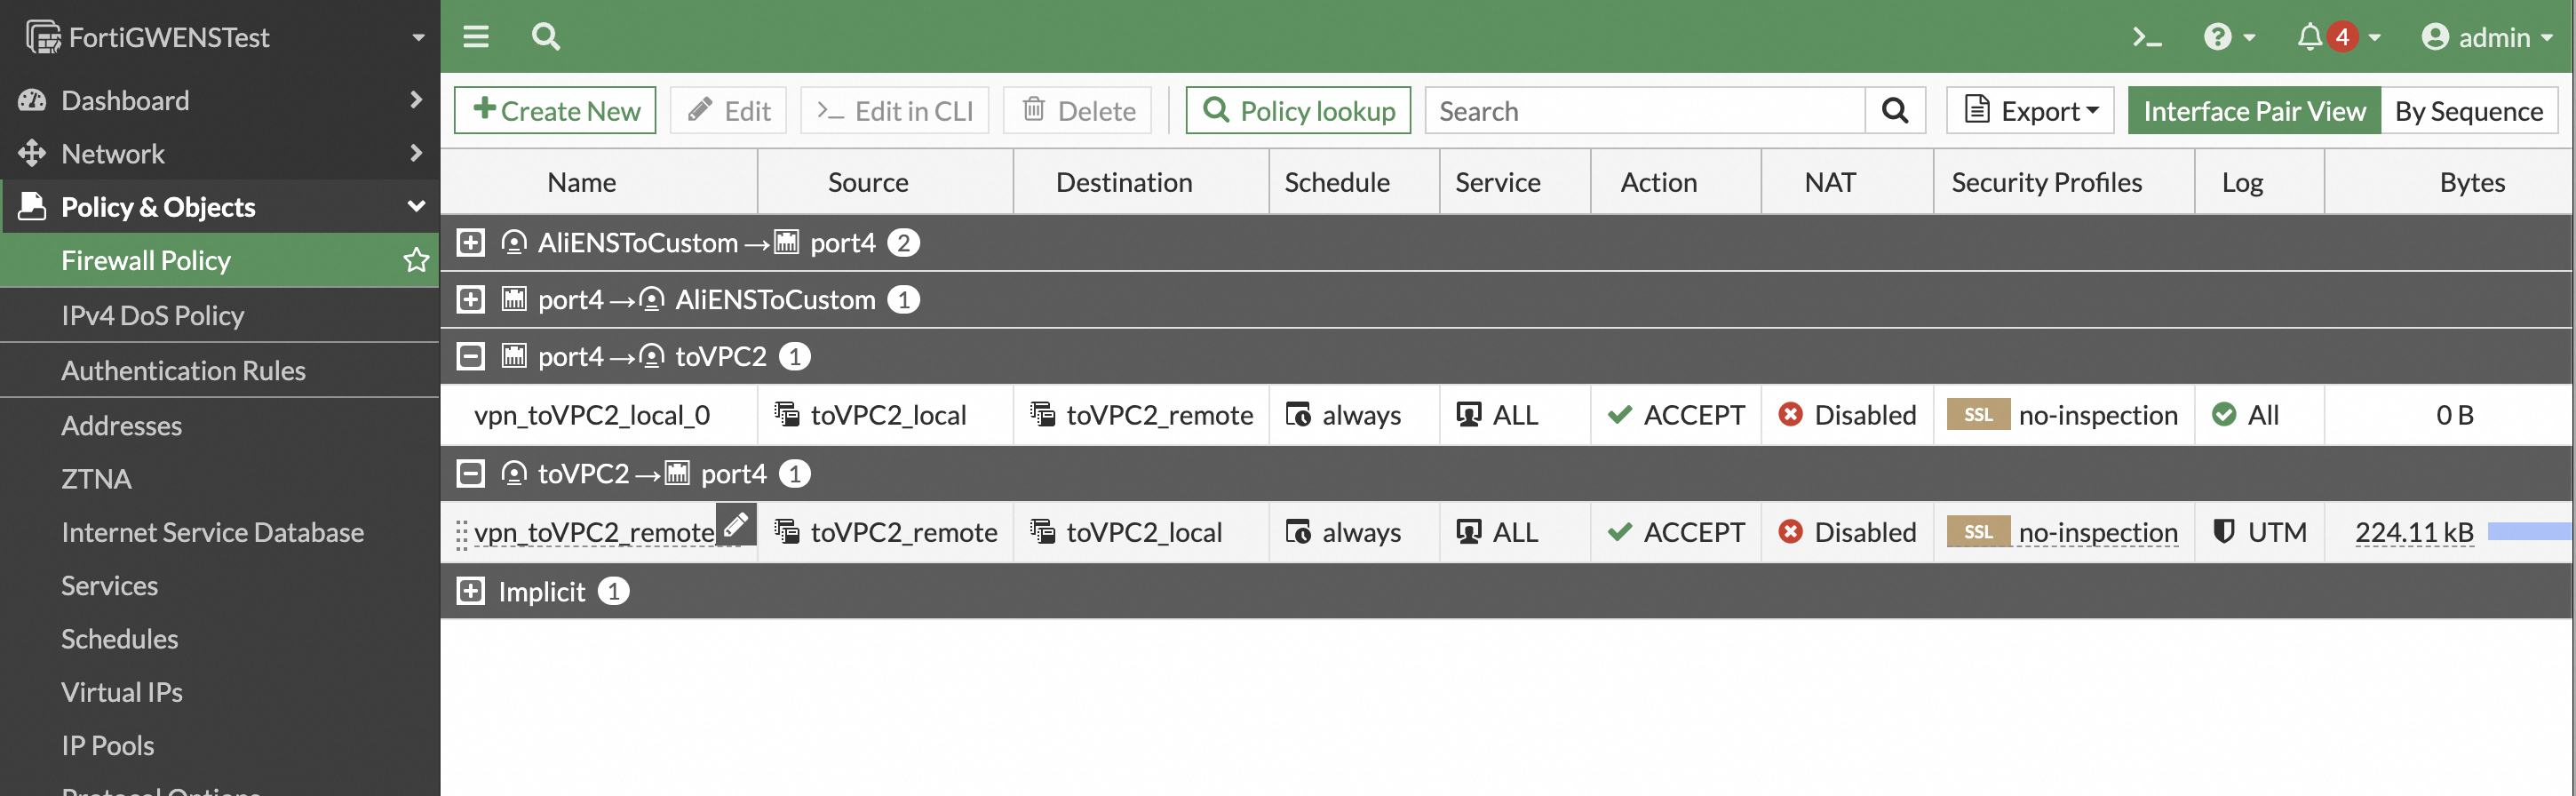Viewport: 2576px width, 796px height.
Task: Click ALL service icon in vpn_toVPC2_local_0 row
Action: [1469, 414]
